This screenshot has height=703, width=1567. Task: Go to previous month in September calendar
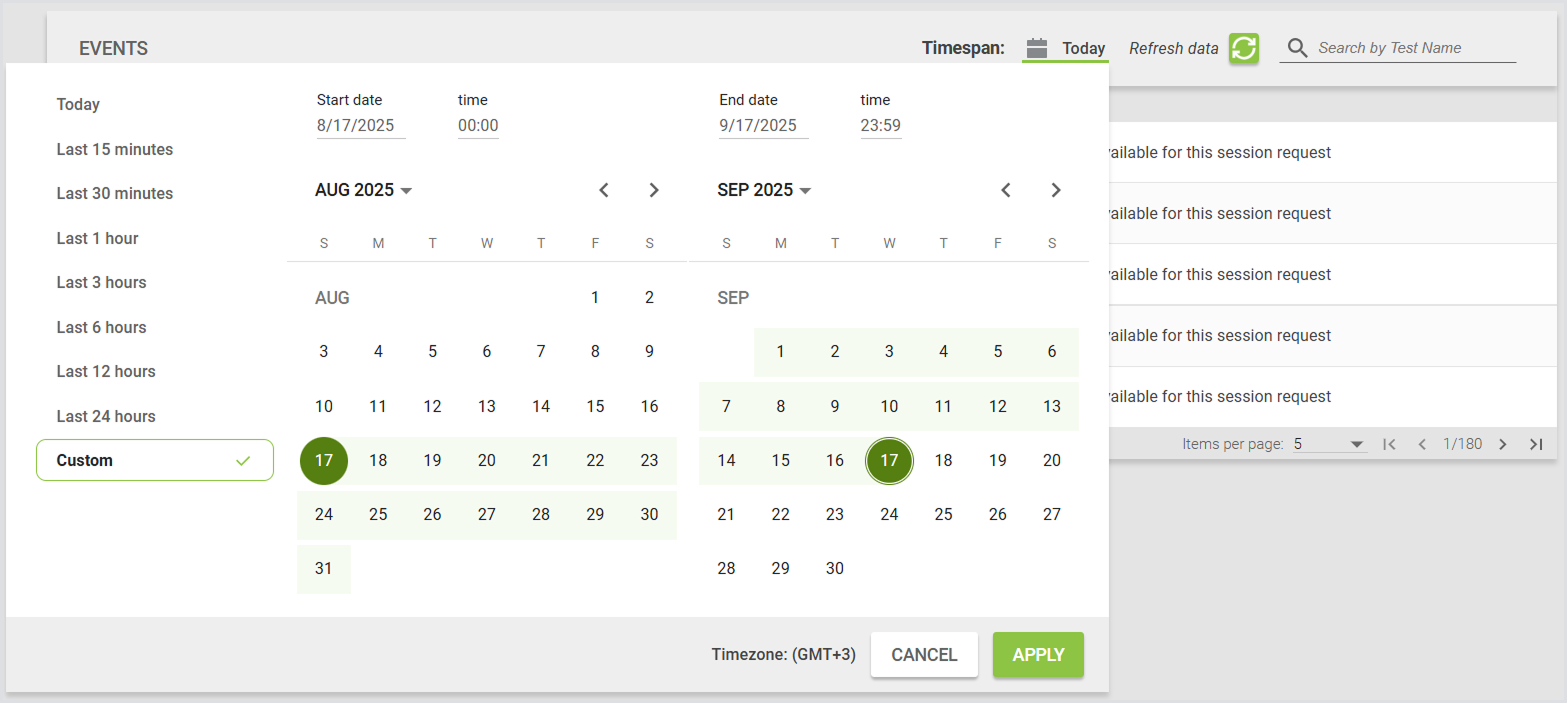[1006, 190]
